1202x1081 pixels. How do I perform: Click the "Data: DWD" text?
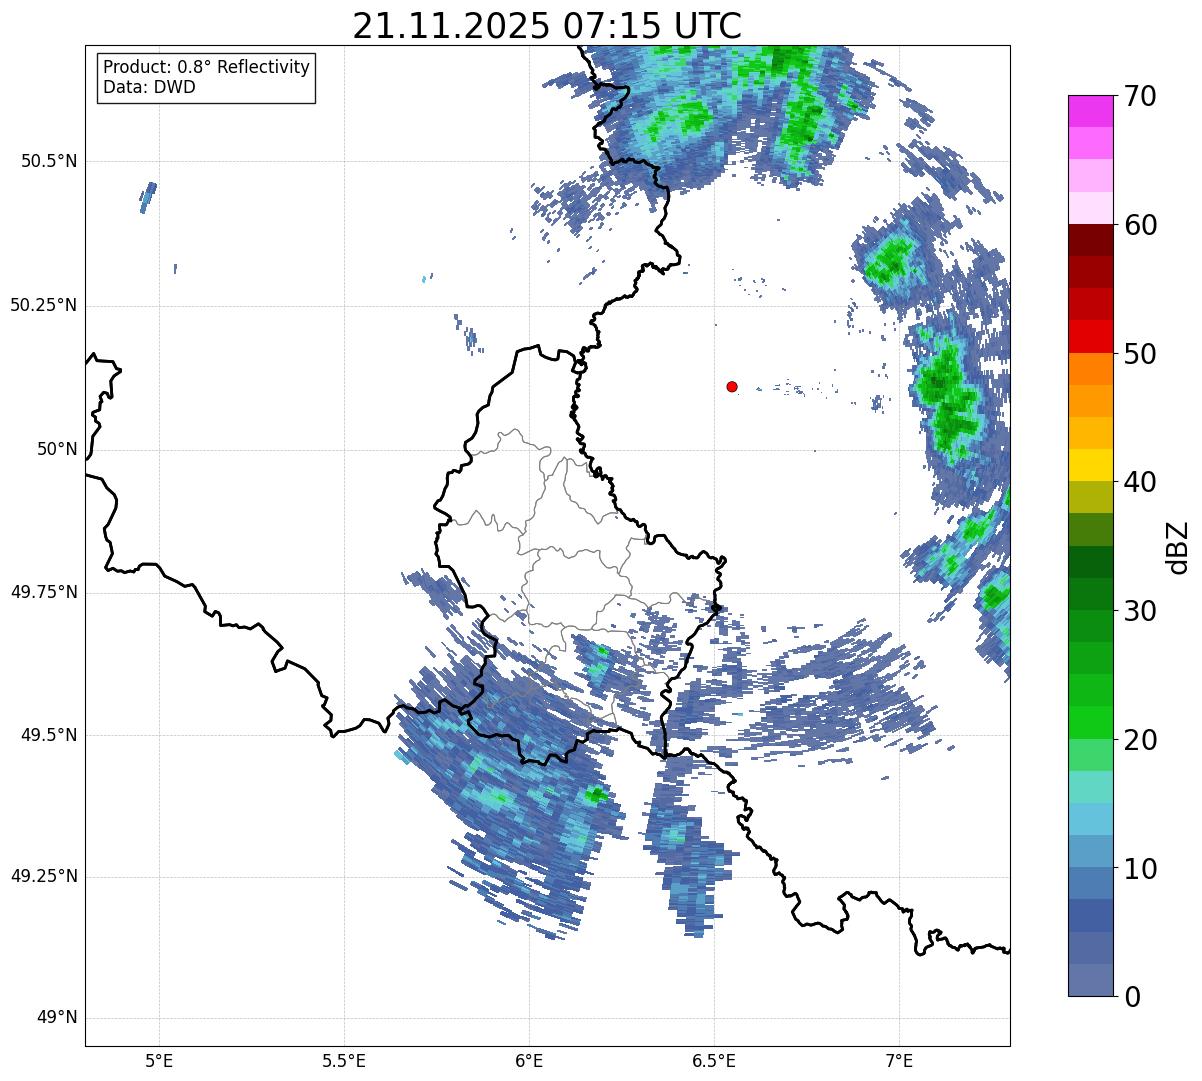point(150,87)
